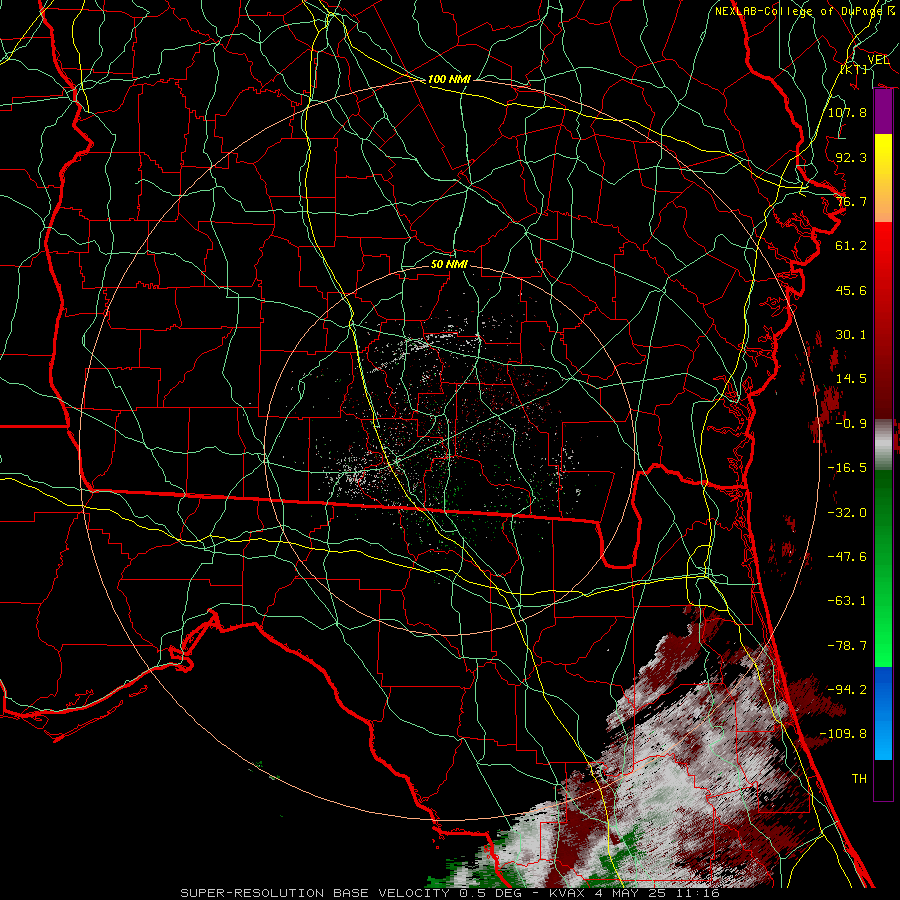Click the 92.3 velocity scale value
Image resolution: width=900 pixels, height=900 pixels.
[851, 157]
